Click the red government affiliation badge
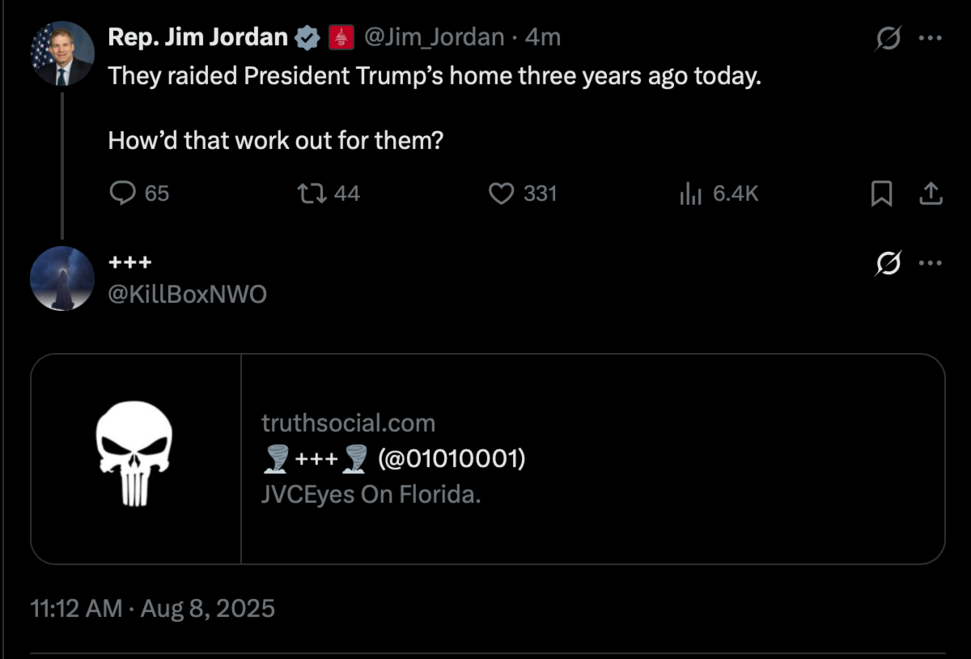This screenshot has width=971, height=659. coord(341,38)
